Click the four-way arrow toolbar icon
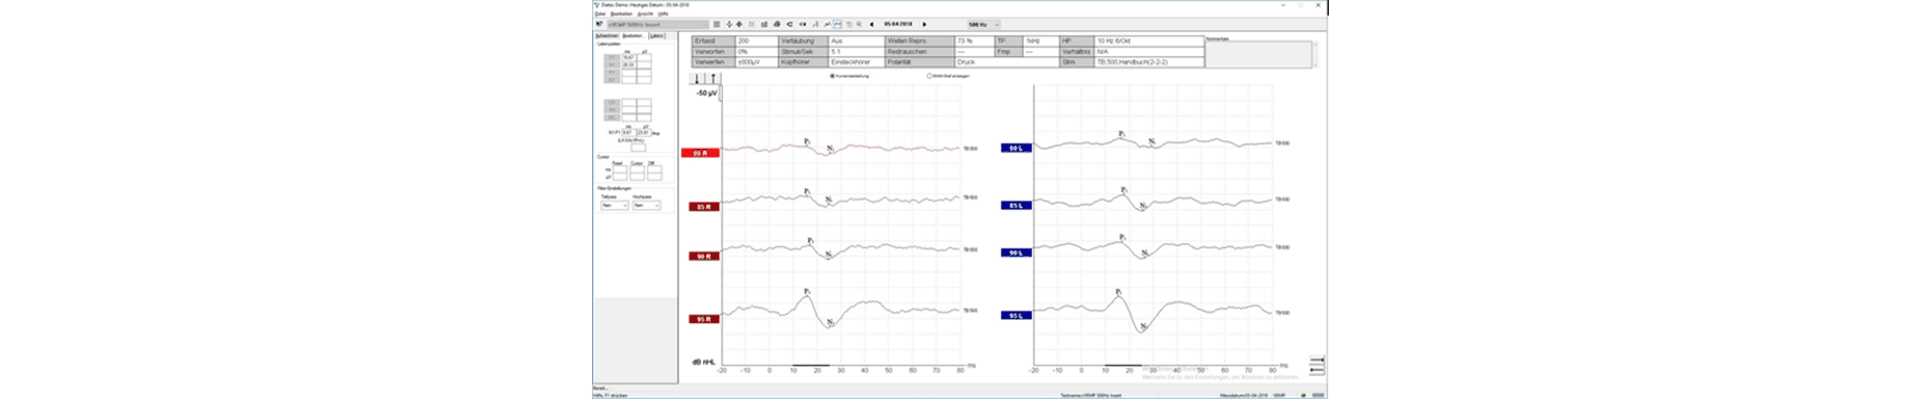The image size is (1920, 400). coord(729,24)
